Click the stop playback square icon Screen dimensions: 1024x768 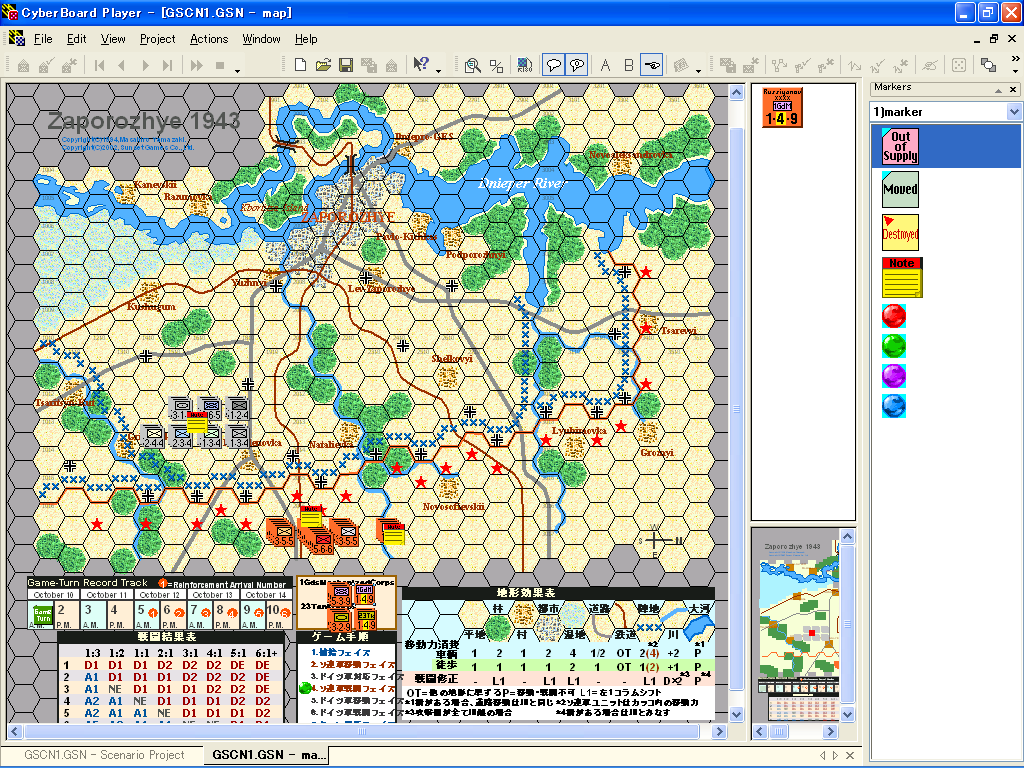pos(220,65)
